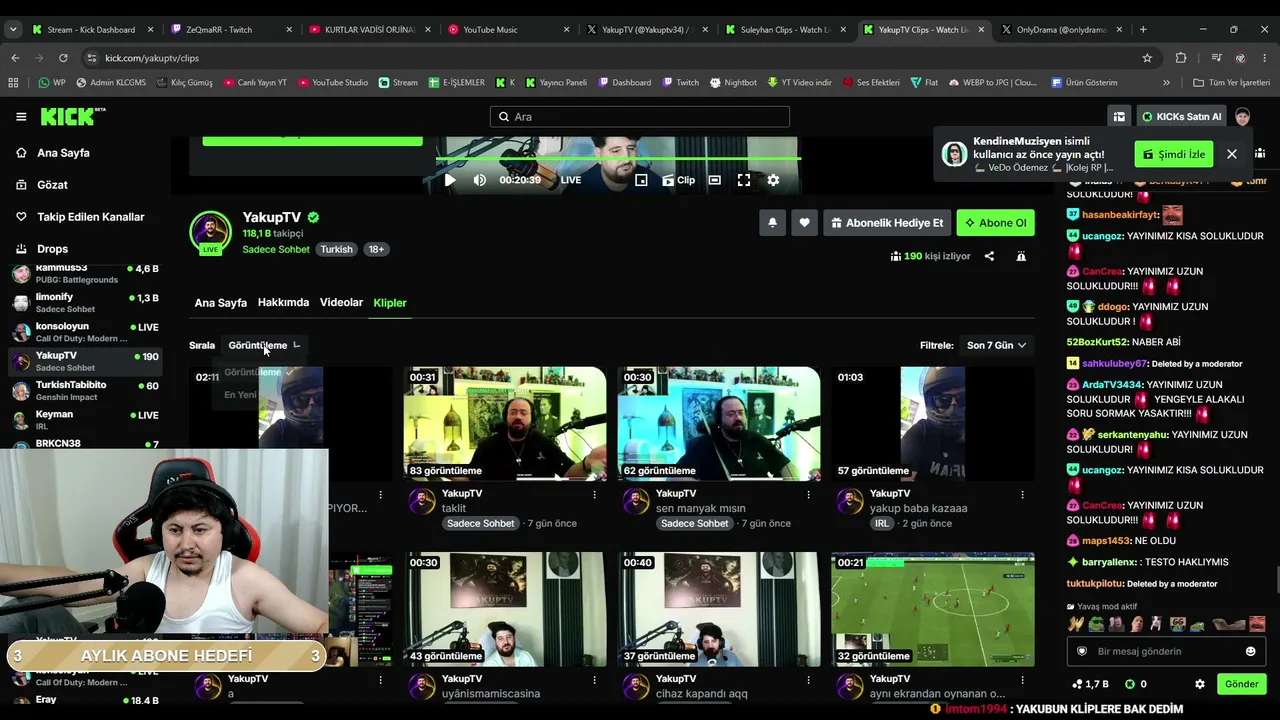Open options for 'aynı ekrandan oynanan' clip
Image resolution: width=1280 pixels, height=720 pixels.
[1022, 680]
